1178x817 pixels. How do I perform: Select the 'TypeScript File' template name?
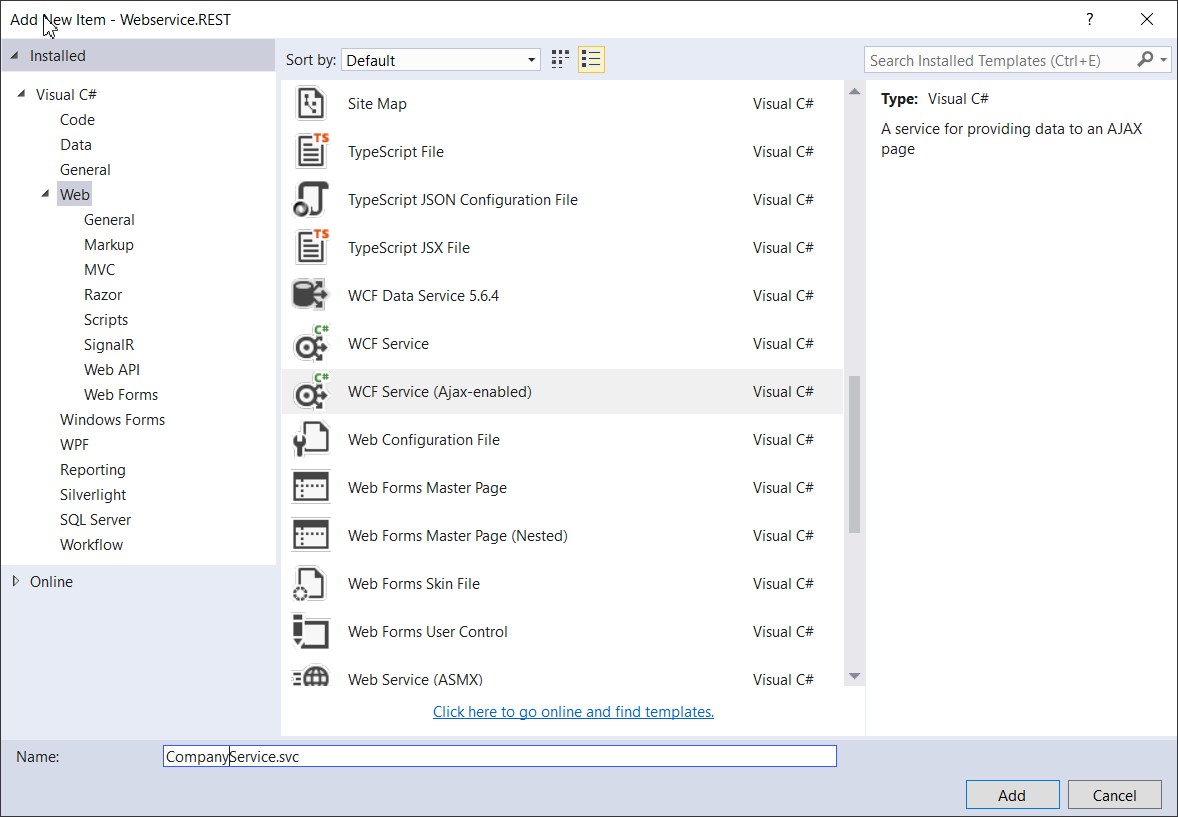(x=396, y=152)
